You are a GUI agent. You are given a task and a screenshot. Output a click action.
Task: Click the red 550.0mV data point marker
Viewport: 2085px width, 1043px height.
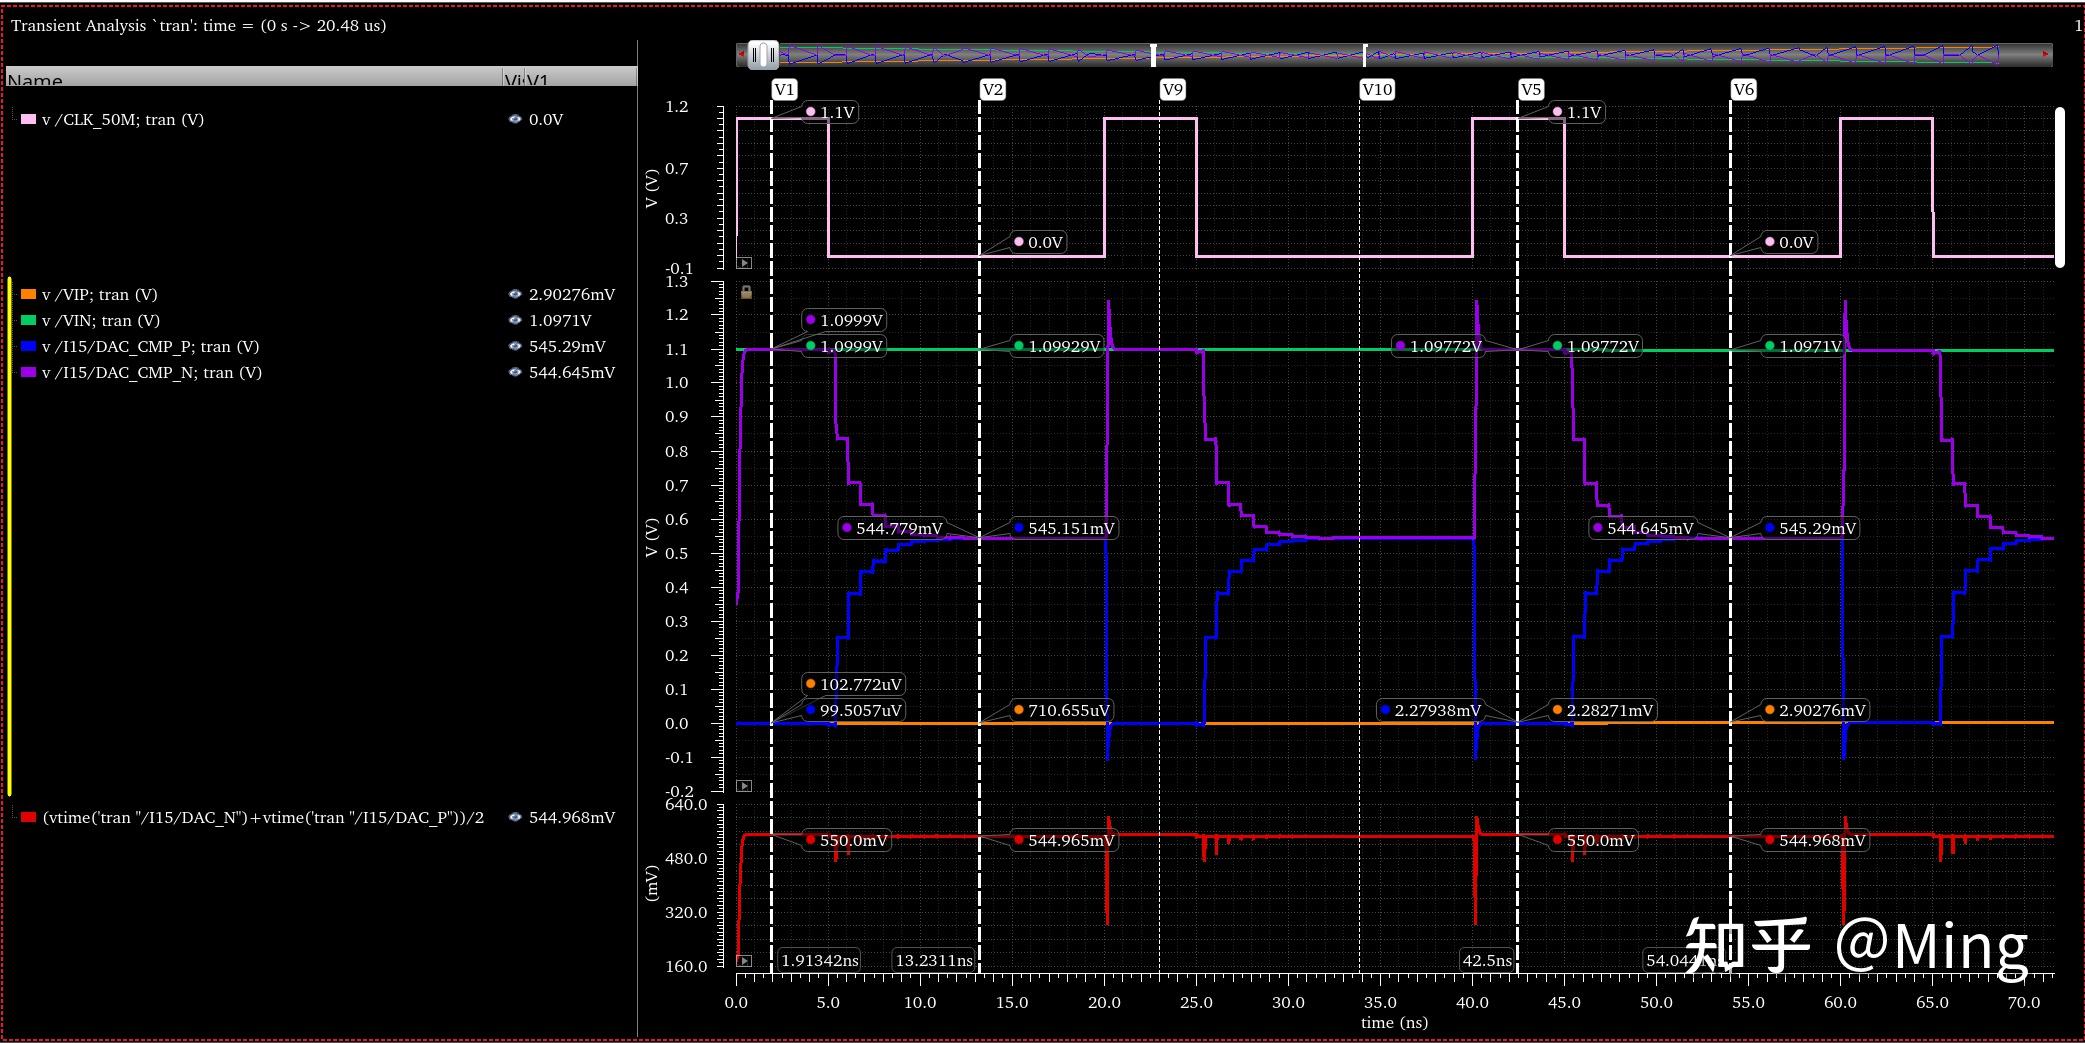(810, 840)
